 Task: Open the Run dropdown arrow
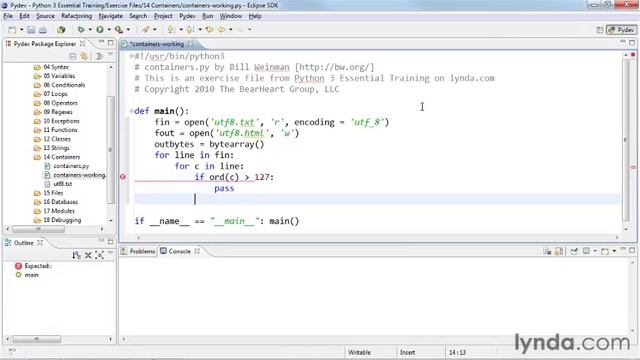pos(109,29)
